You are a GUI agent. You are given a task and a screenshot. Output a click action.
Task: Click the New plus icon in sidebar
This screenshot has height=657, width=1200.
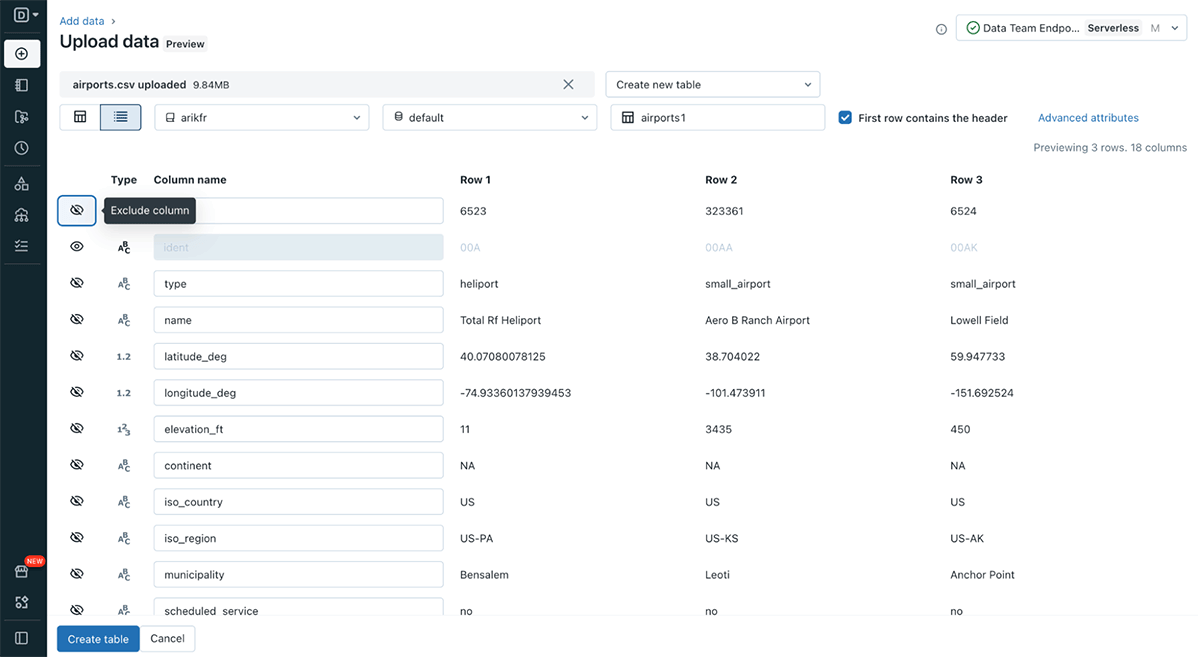[22, 53]
